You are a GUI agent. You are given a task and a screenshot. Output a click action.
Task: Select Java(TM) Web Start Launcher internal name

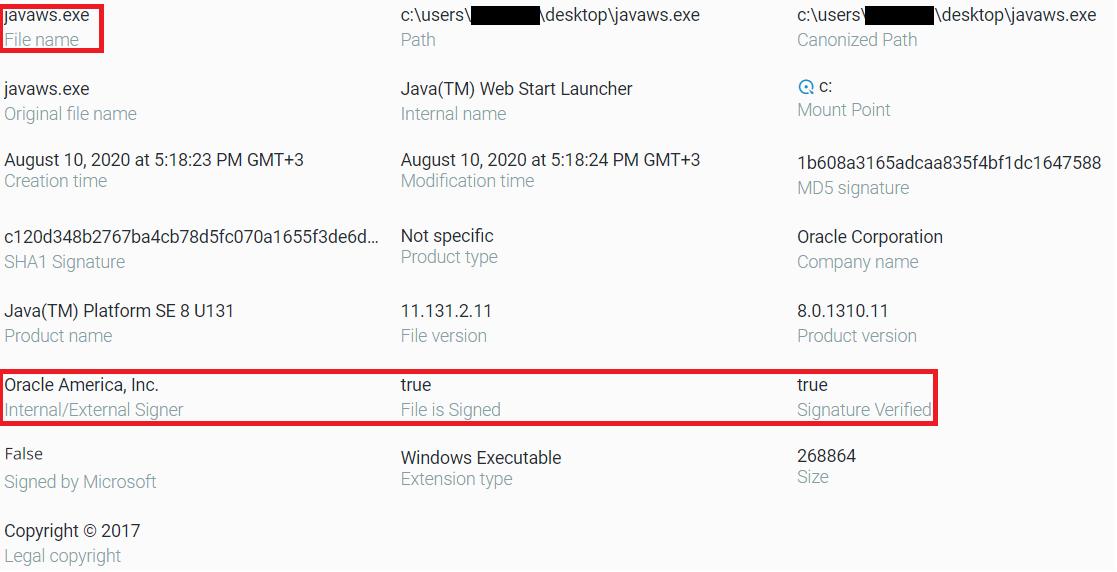[x=516, y=89]
